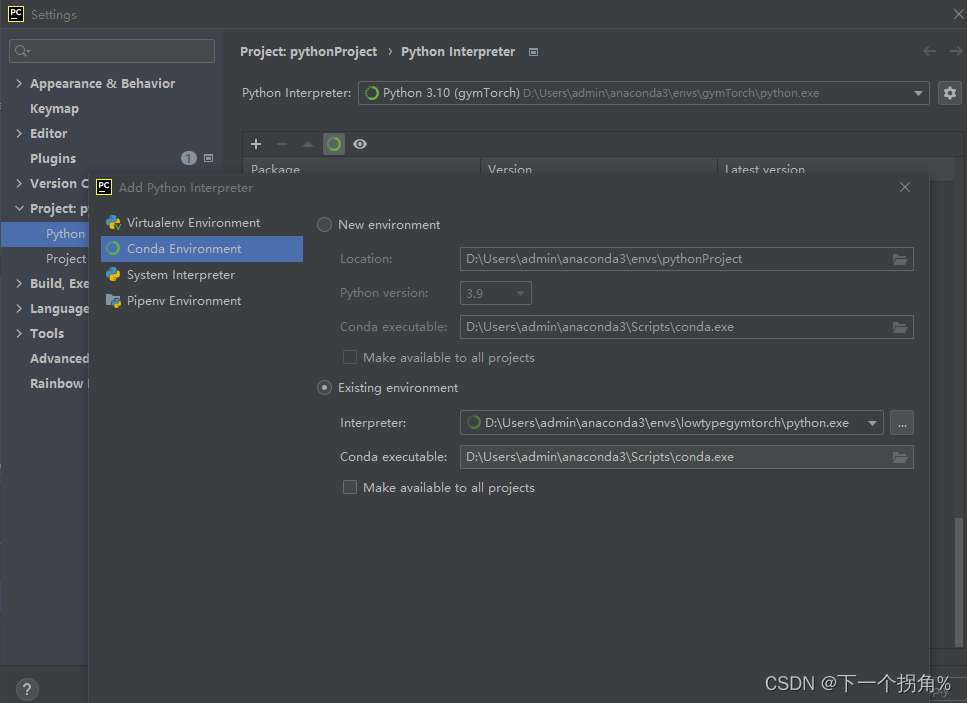Select the Existing environment radio button
Image resolution: width=967 pixels, height=703 pixels.
[324, 388]
